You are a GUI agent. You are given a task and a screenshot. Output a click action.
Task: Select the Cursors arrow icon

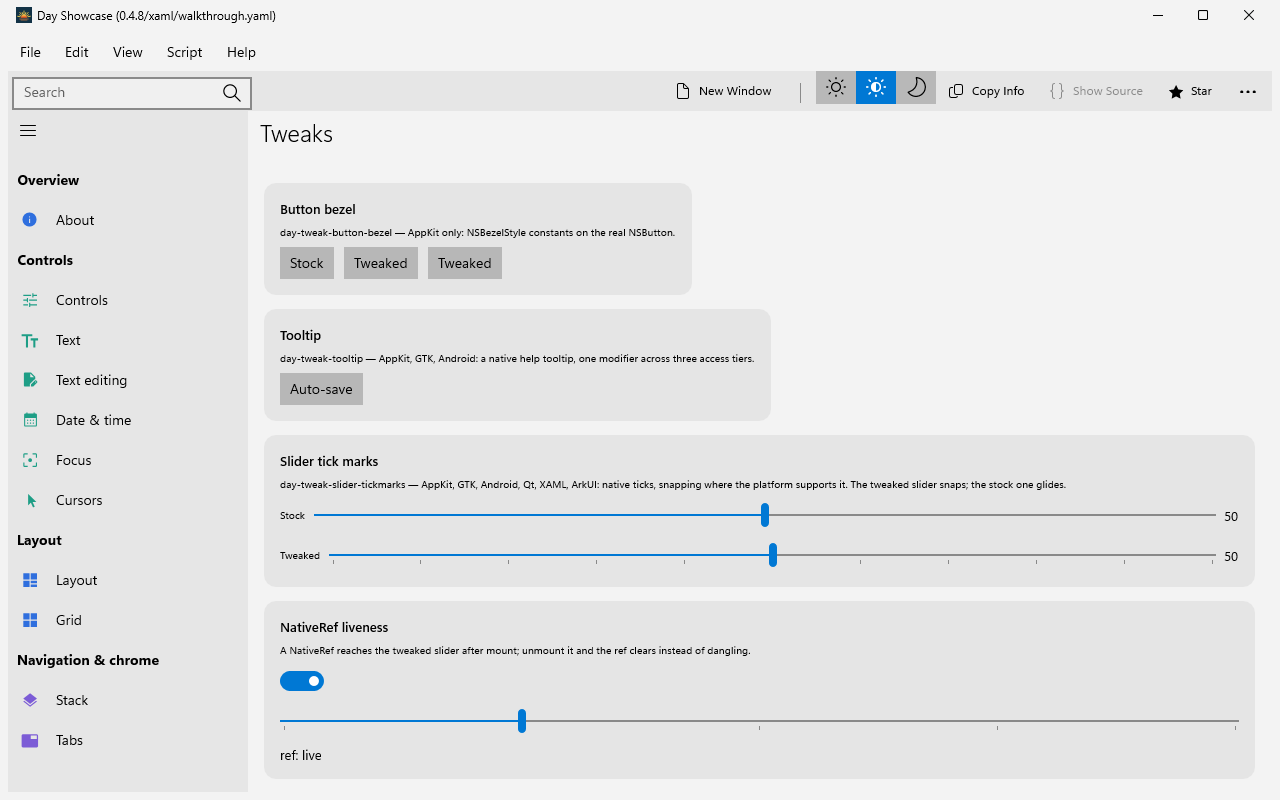click(x=30, y=500)
